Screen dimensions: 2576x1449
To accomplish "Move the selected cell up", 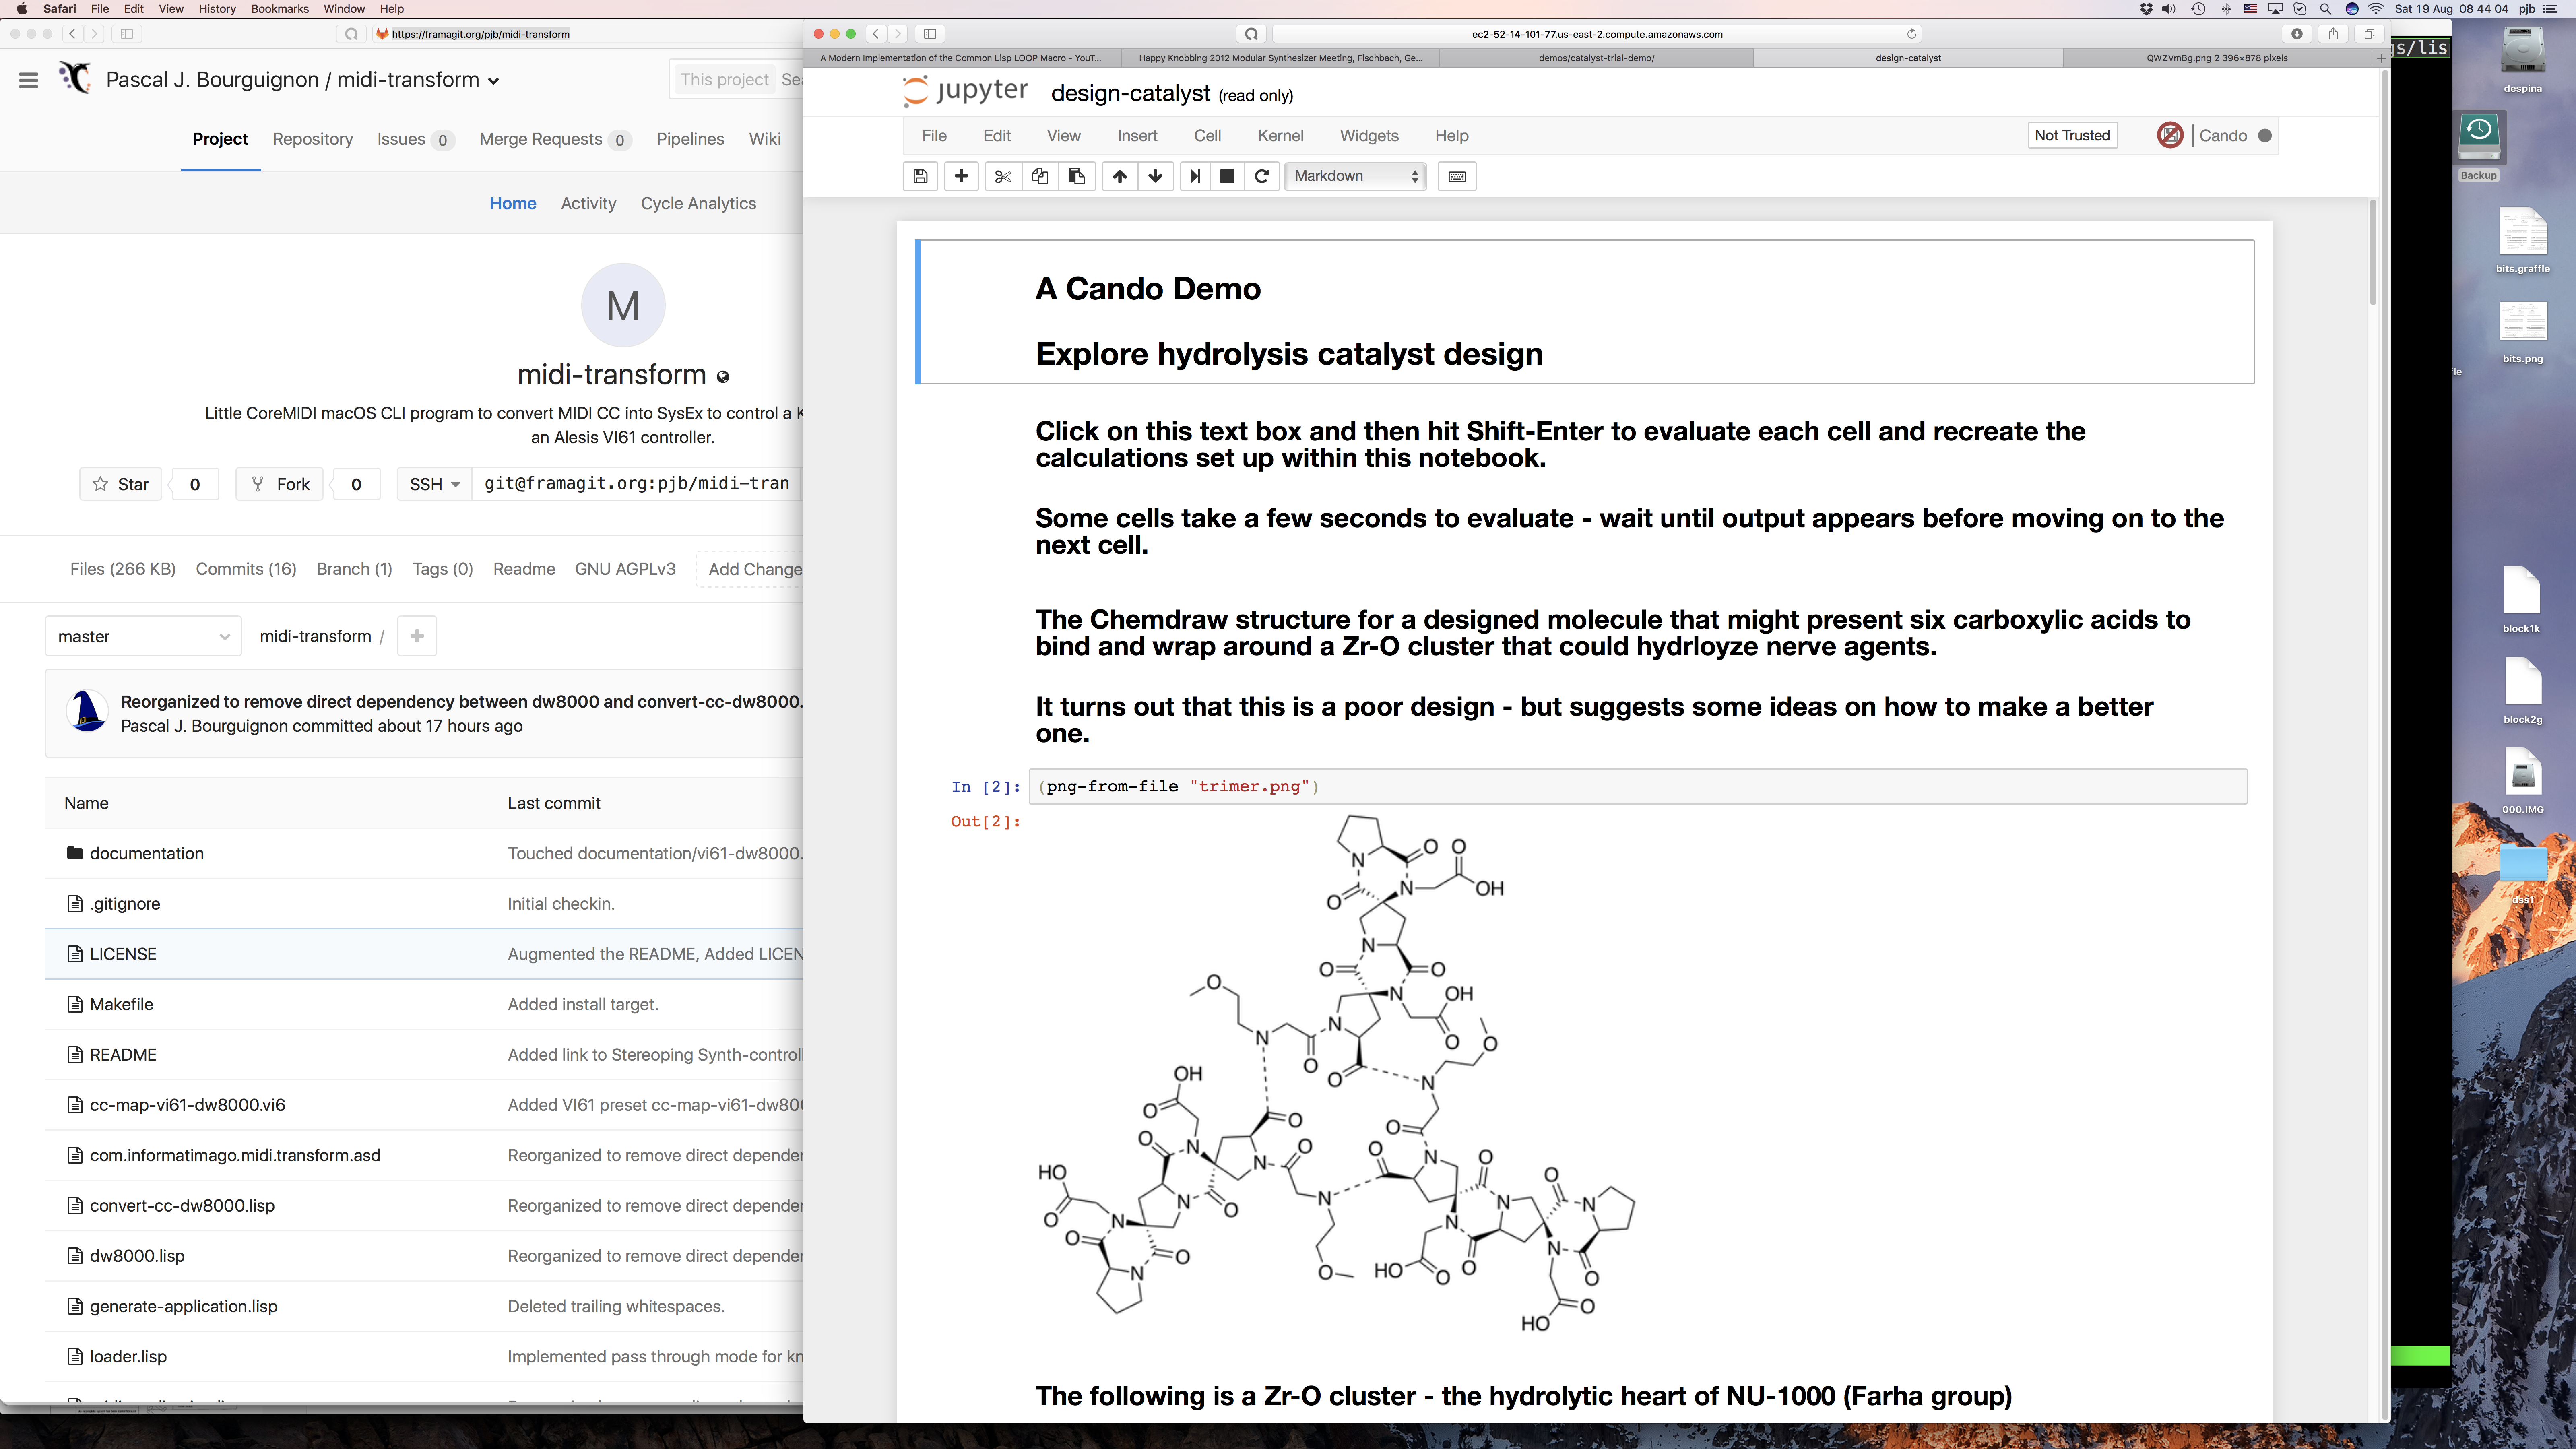I will 1120,176.
